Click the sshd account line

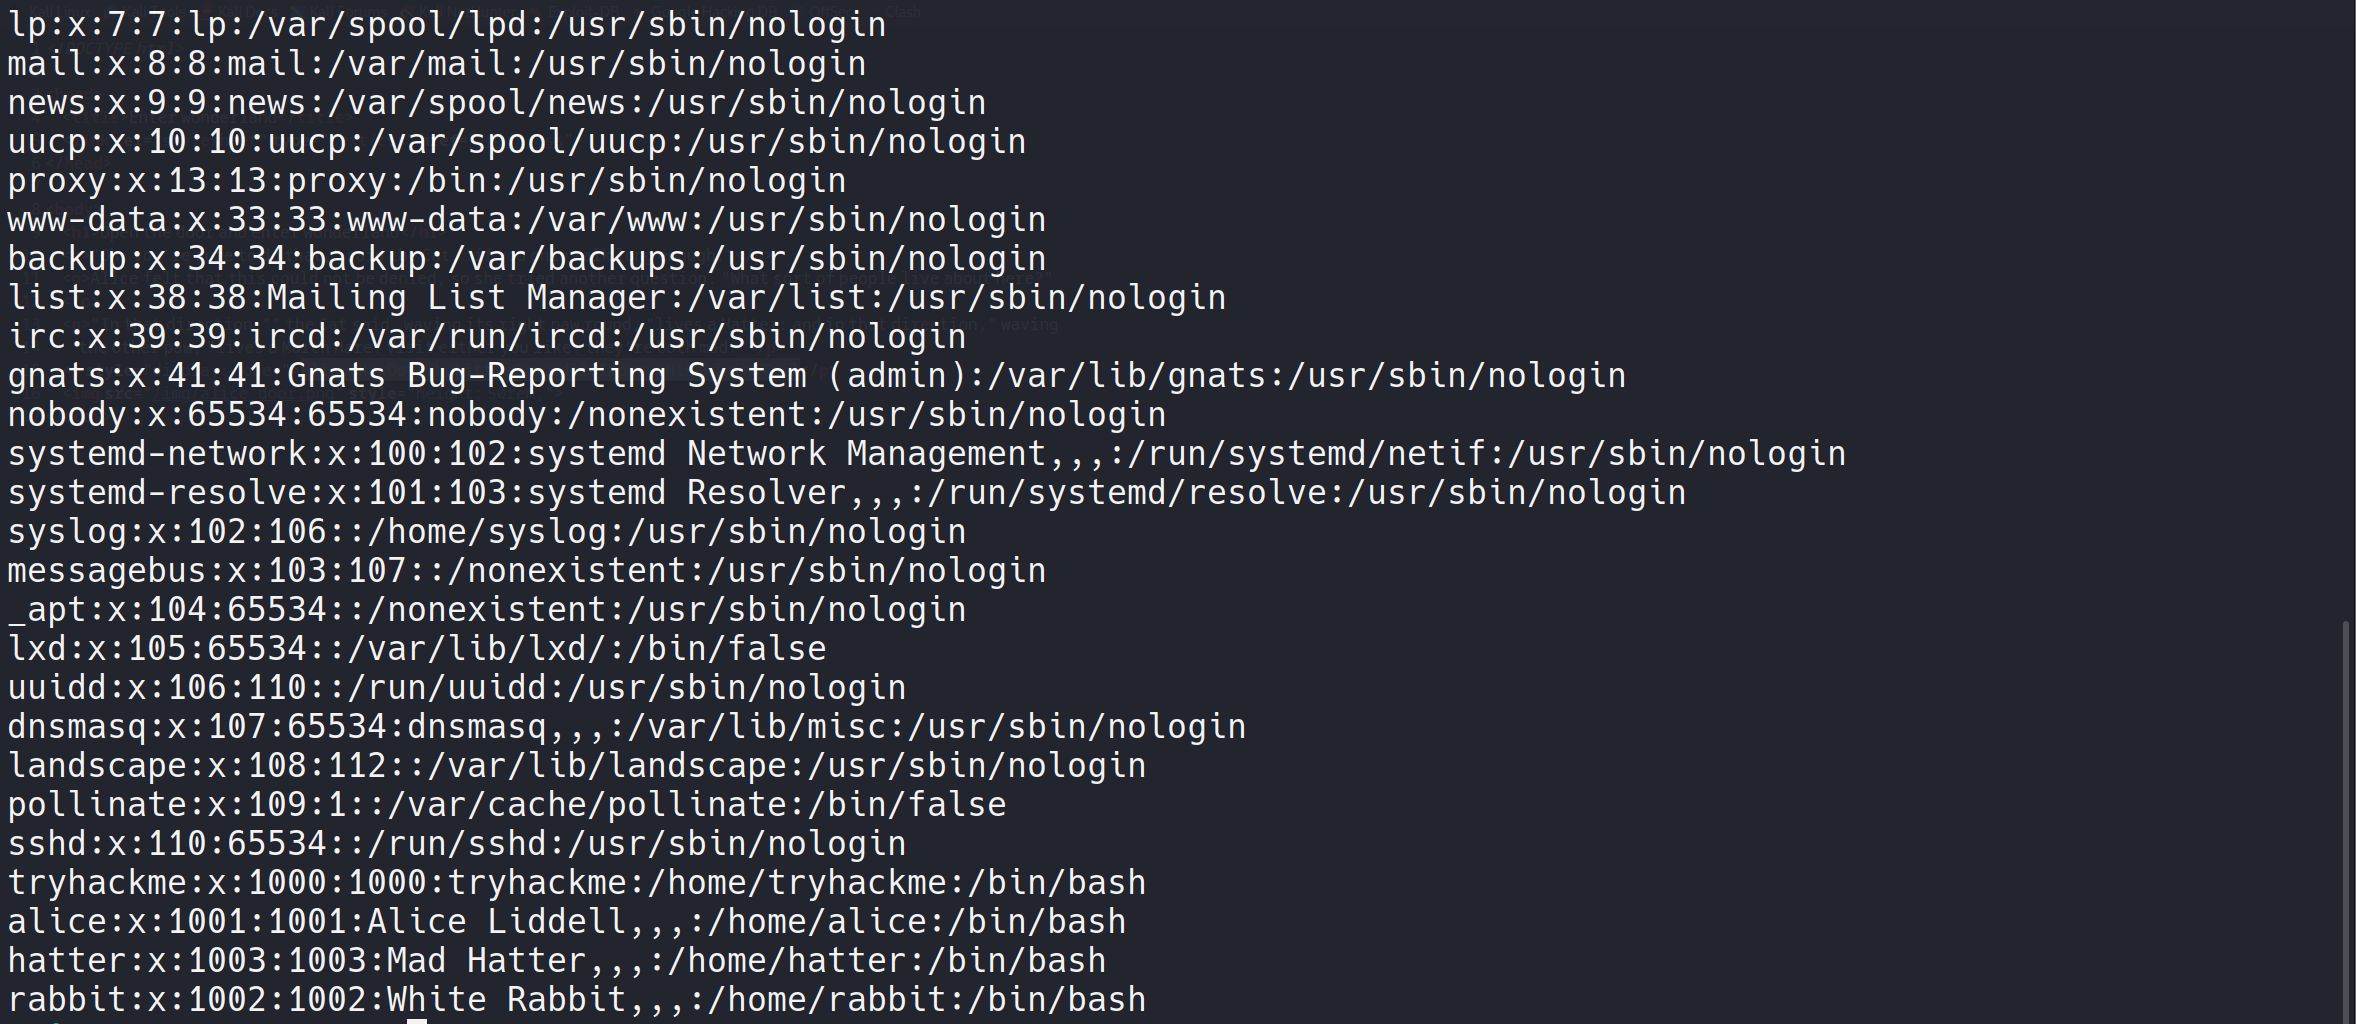(456, 844)
